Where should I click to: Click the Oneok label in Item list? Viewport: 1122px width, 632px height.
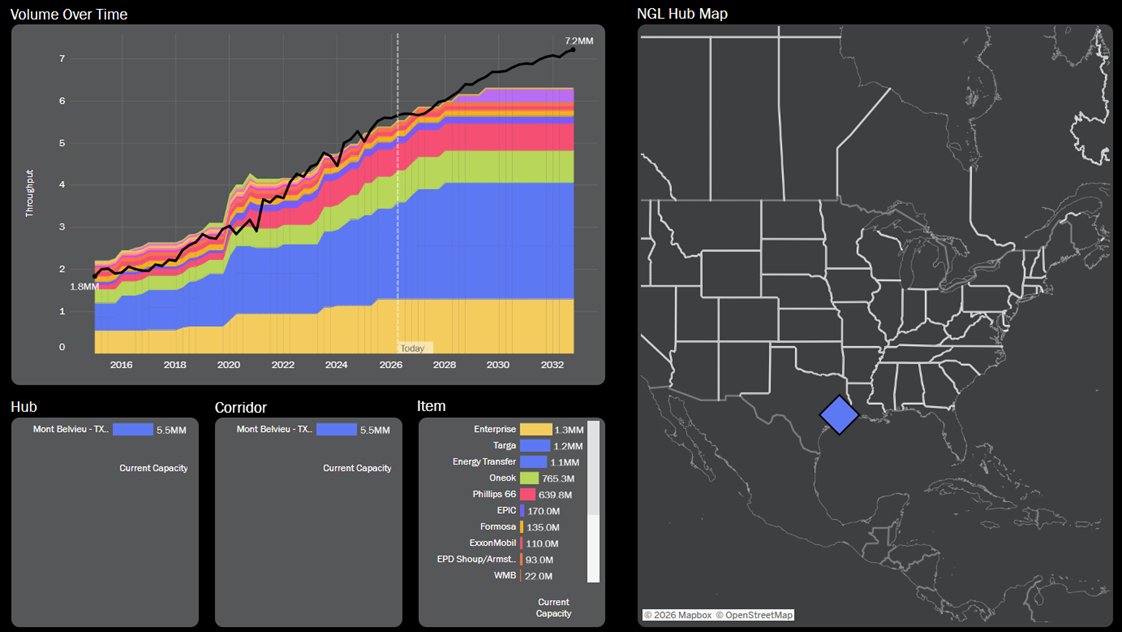tap(502, 478)
